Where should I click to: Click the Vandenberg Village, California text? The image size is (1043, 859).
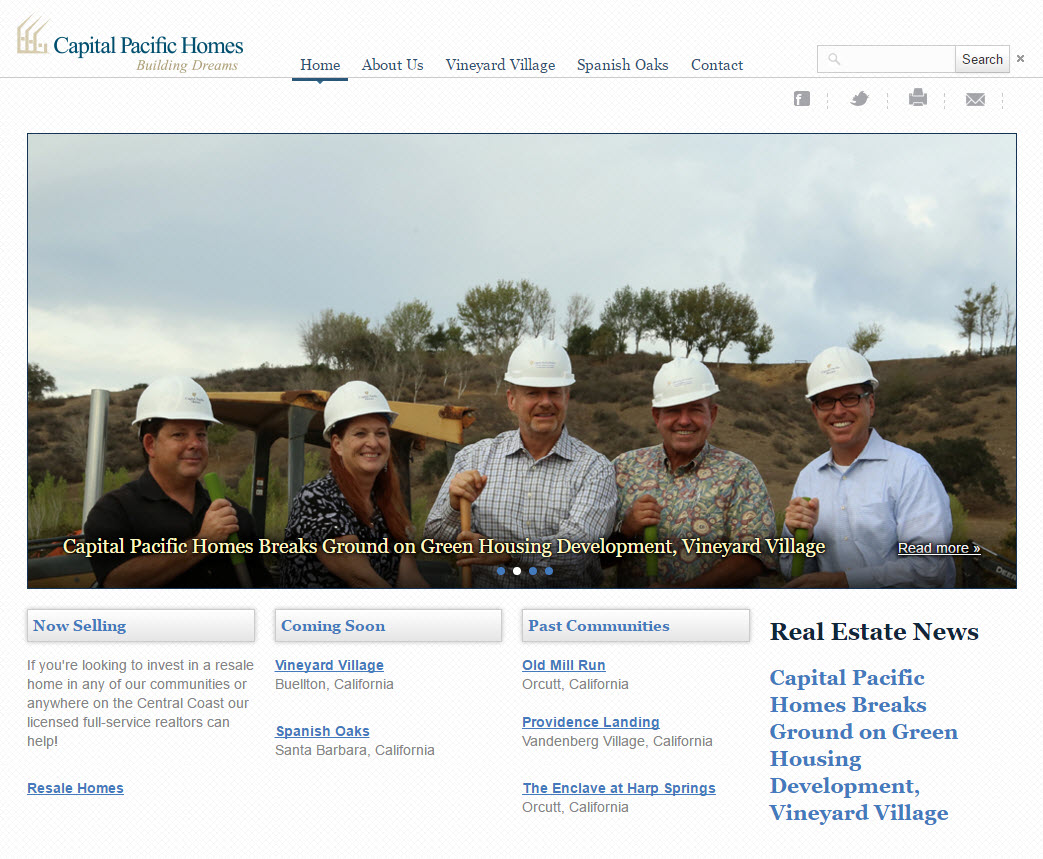click(x=617, y=741)
